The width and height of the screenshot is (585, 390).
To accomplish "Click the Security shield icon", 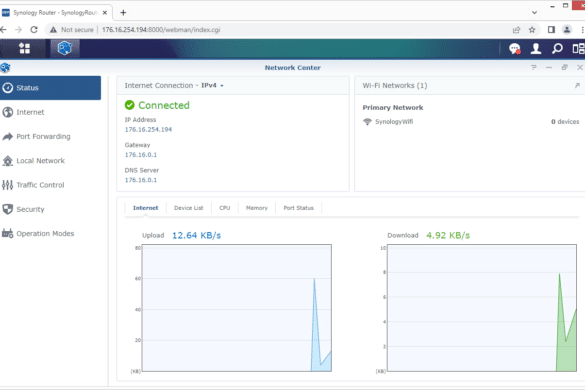I will point(7,209).
